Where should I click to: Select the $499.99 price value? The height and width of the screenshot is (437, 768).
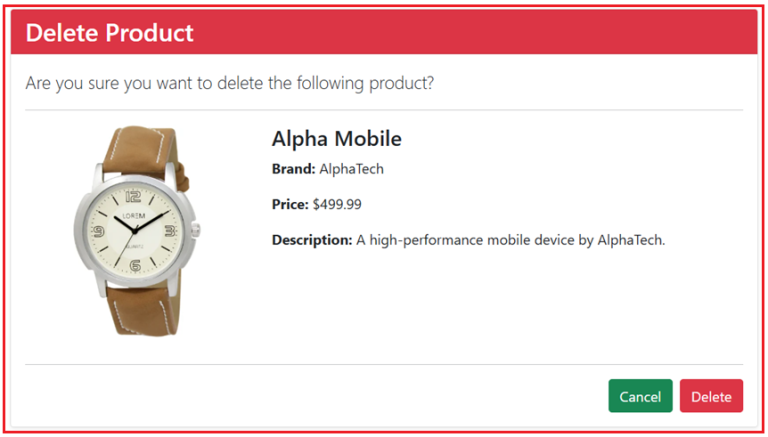click(337, 204)
